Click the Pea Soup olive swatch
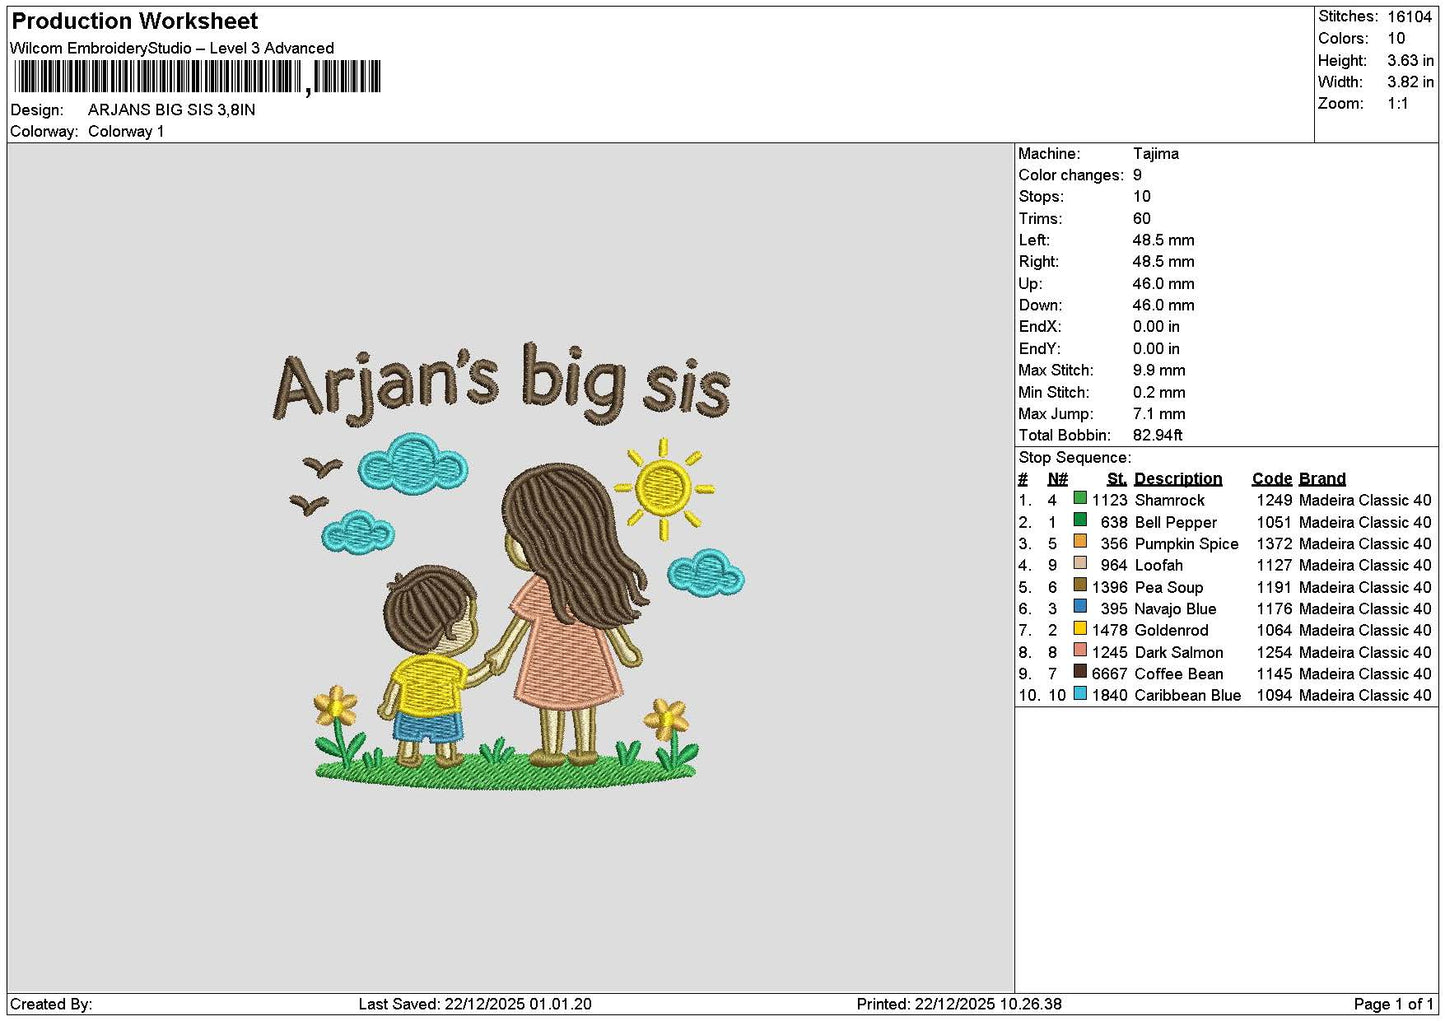 coord(1080,585)
